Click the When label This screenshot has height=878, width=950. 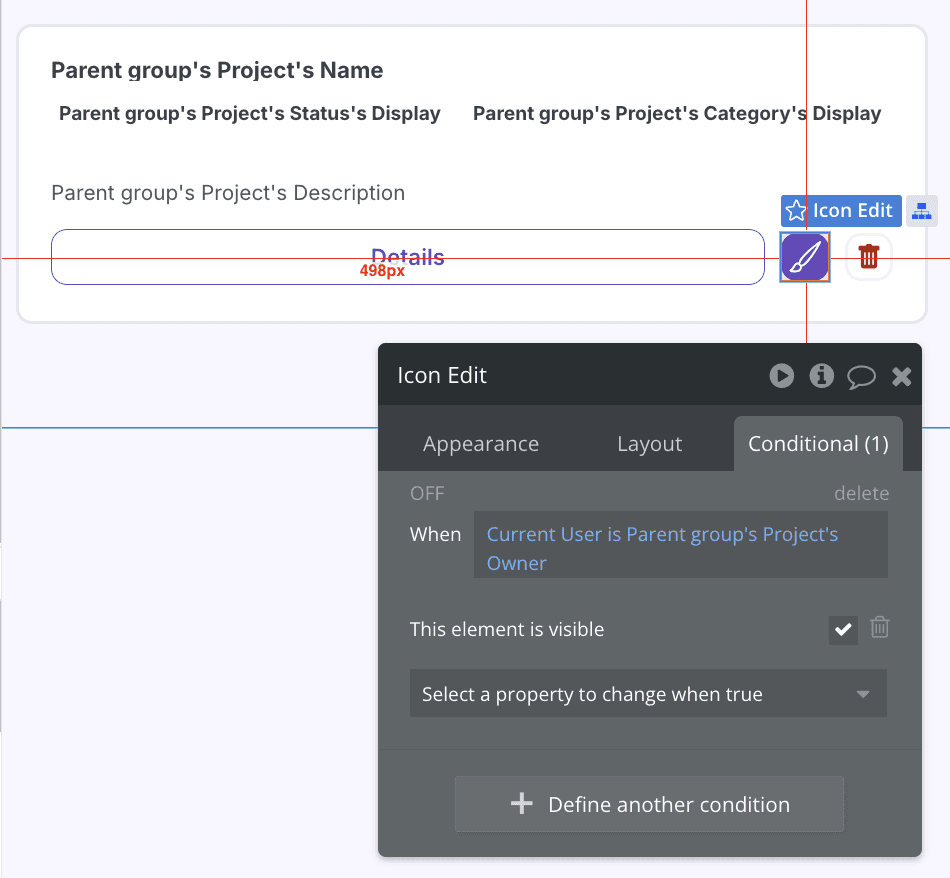coord(435,534)
